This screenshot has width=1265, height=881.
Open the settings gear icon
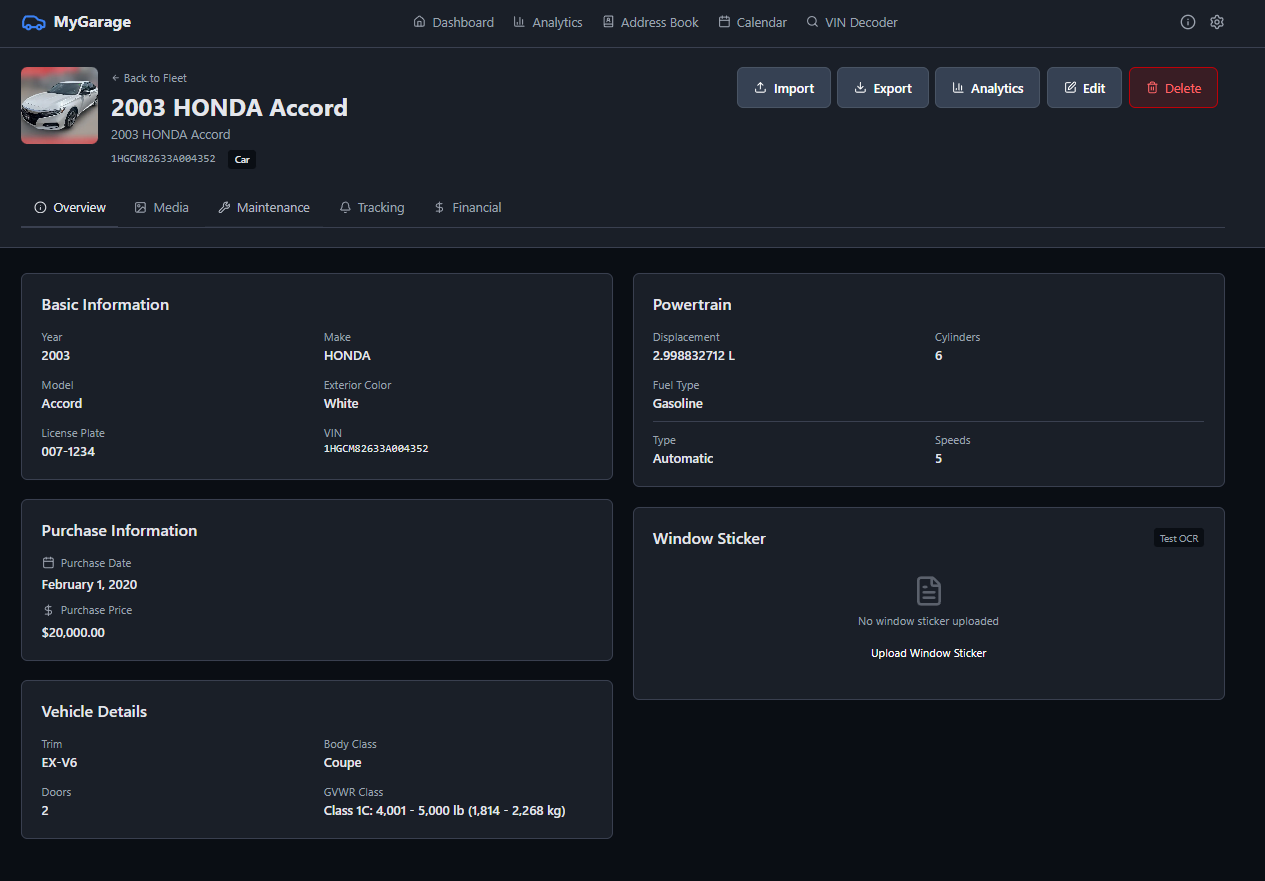click(x=1217, y=22)
